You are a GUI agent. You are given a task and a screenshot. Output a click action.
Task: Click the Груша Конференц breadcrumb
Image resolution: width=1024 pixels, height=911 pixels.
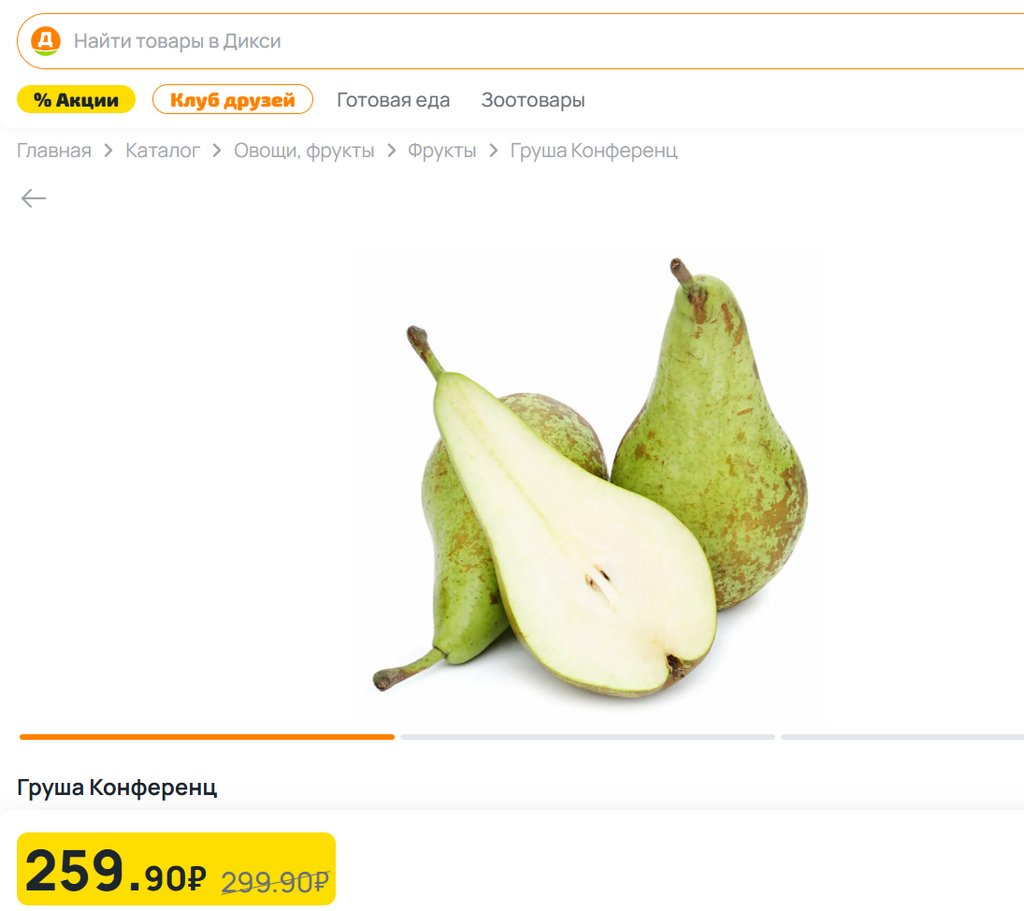(x=594, y=151)
